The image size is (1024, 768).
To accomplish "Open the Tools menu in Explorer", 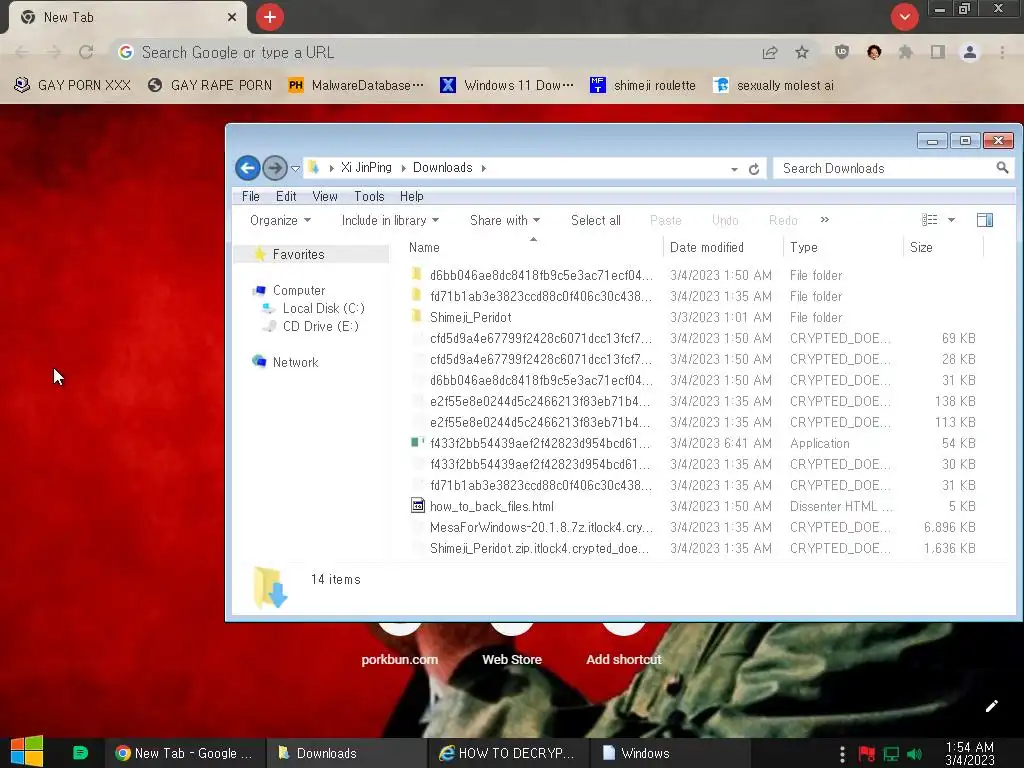I will tap(369, 196).
